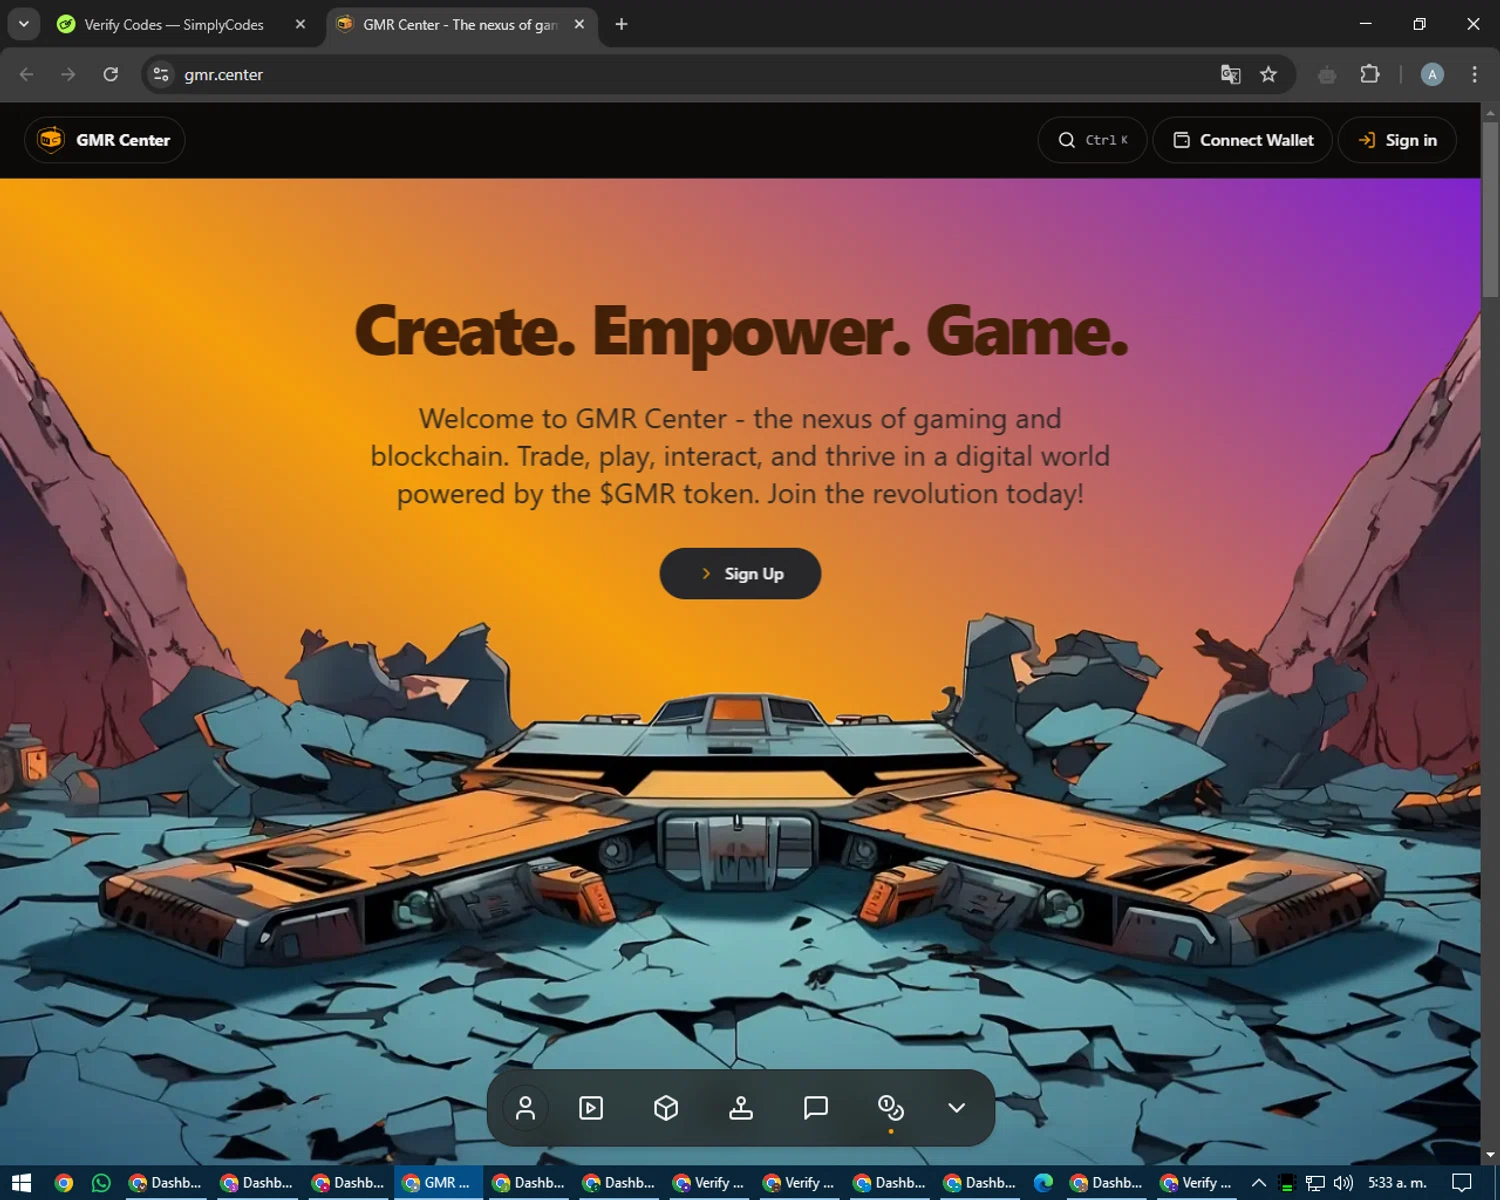Click the Sign in button
1500x1200 pixels.
[x=1397, y=140]
